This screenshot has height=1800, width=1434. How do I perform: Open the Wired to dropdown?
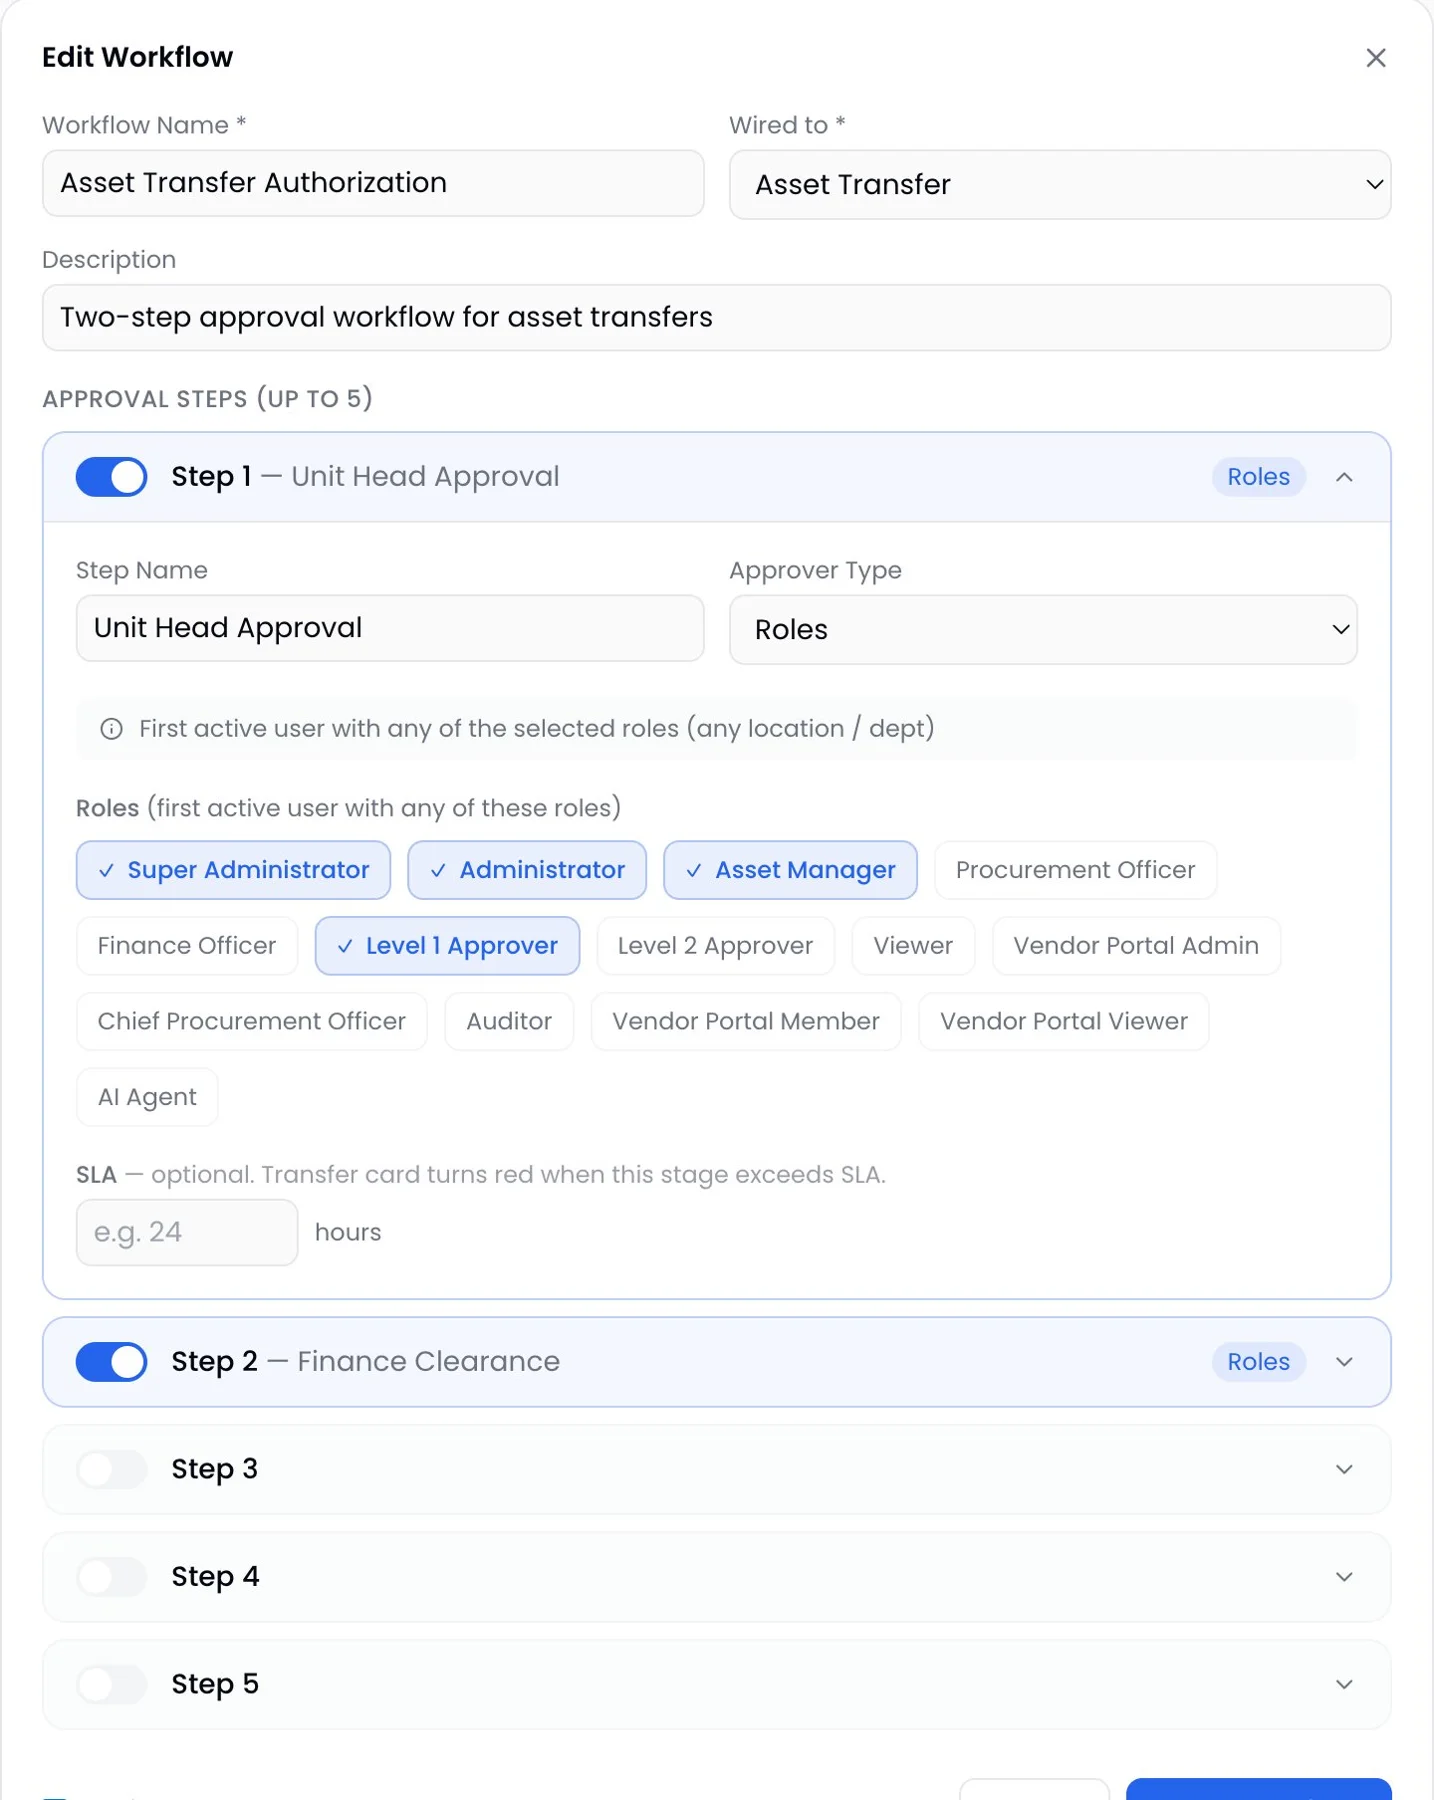(1060, 185)
